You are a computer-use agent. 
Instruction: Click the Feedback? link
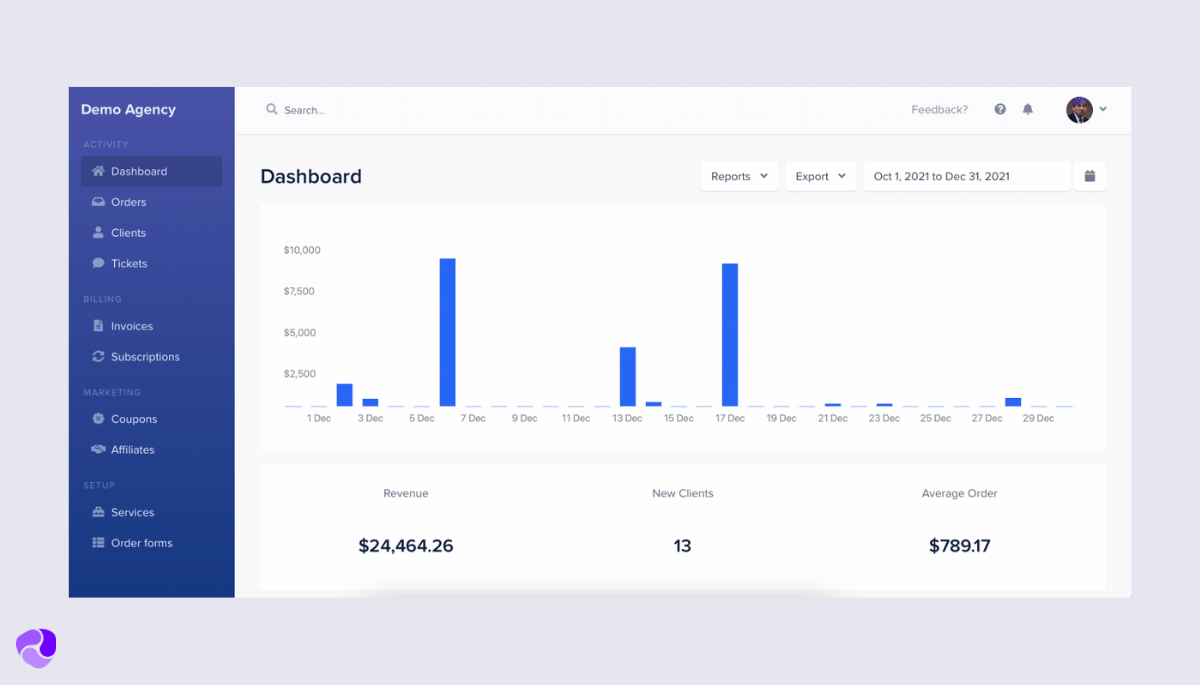[x=939, y=110]
